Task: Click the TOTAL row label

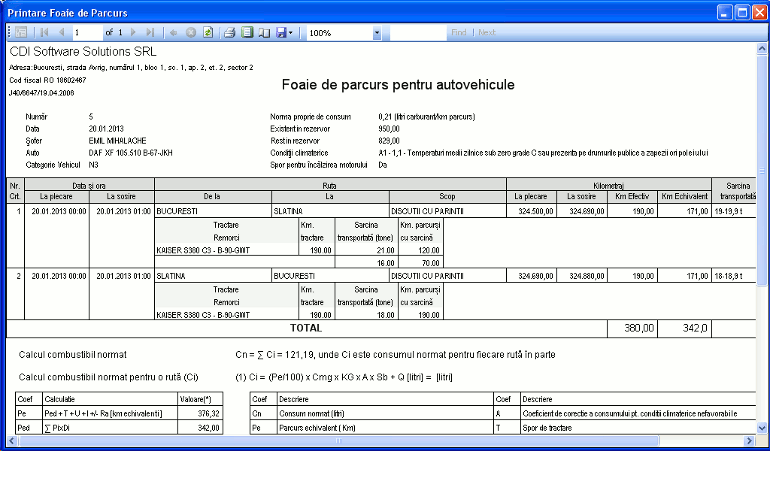Action: coord(306,328)
